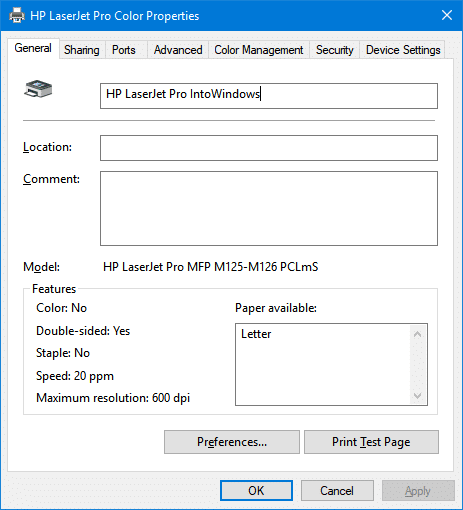This screenshot has width=463, height=510.
Task: Click the printer name field
Action: [269, 96]
